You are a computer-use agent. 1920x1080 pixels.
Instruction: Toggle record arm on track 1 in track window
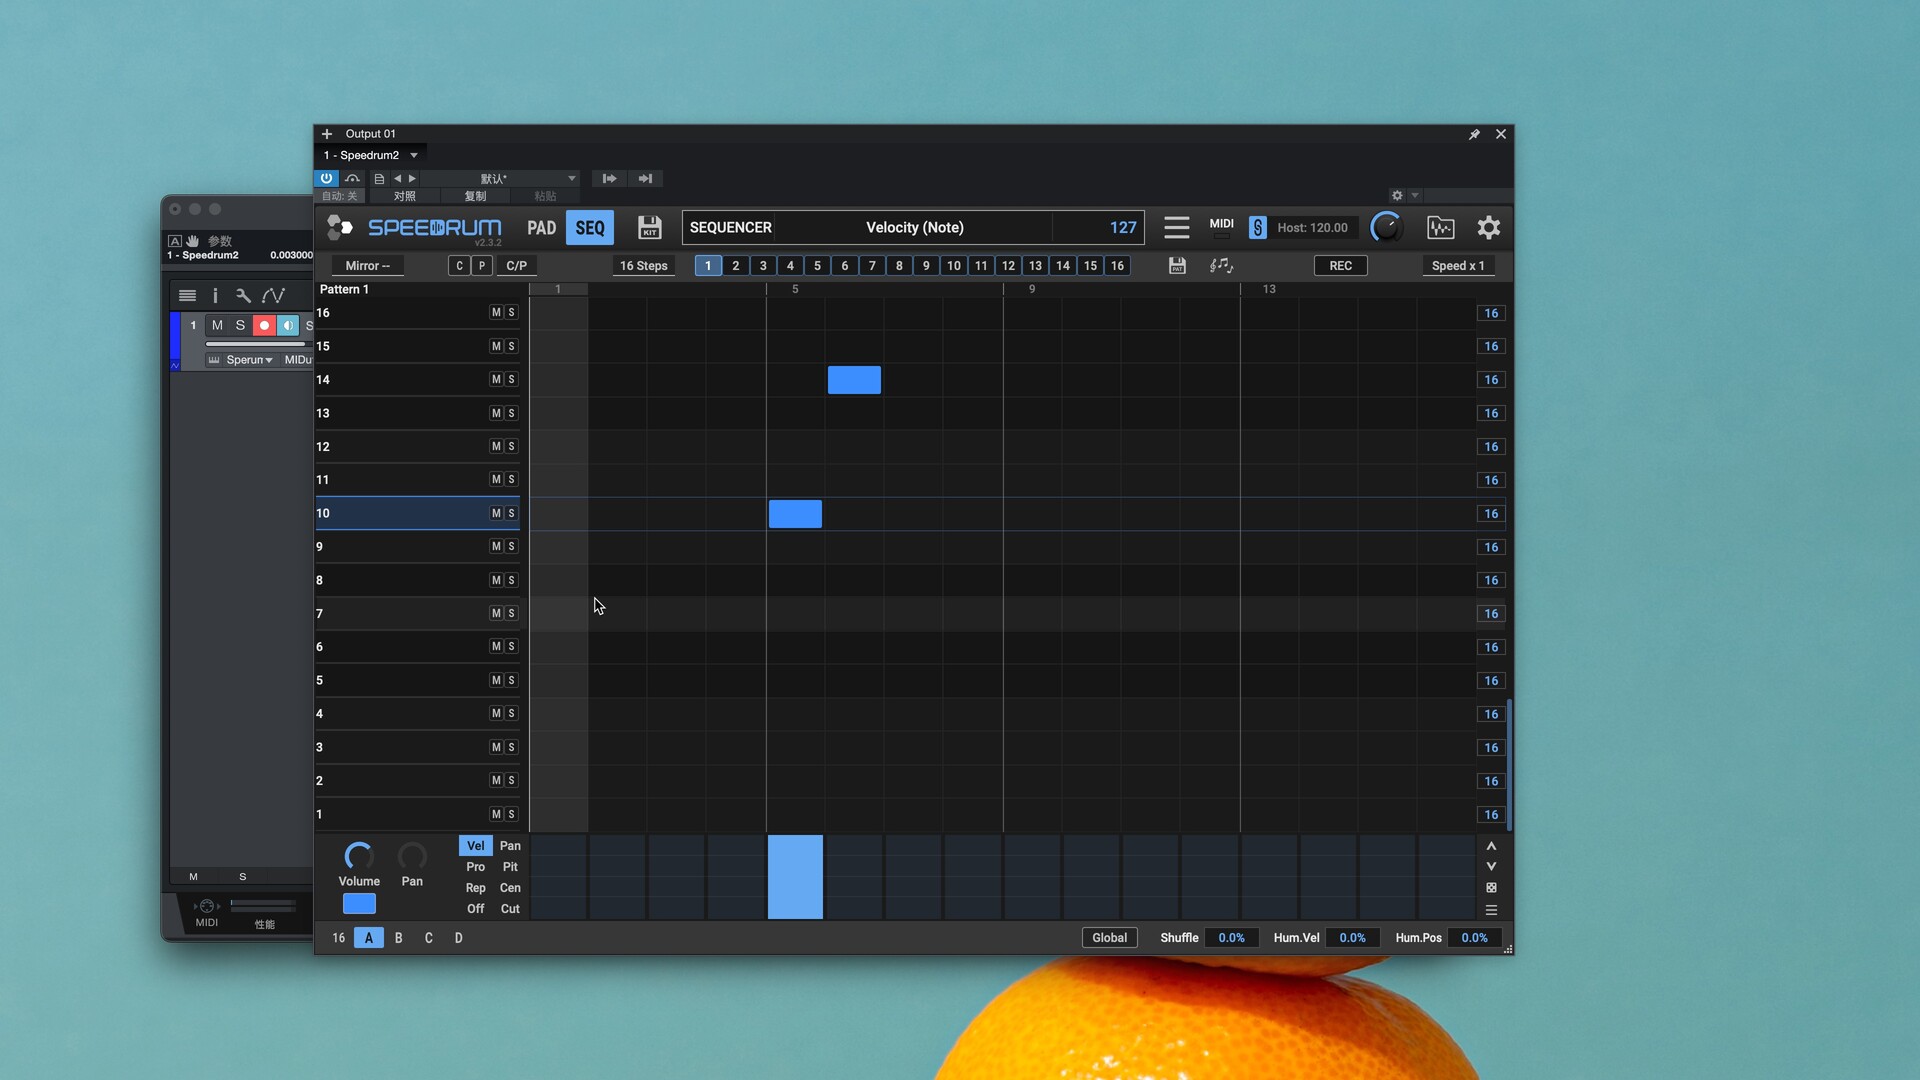(264, 326)
